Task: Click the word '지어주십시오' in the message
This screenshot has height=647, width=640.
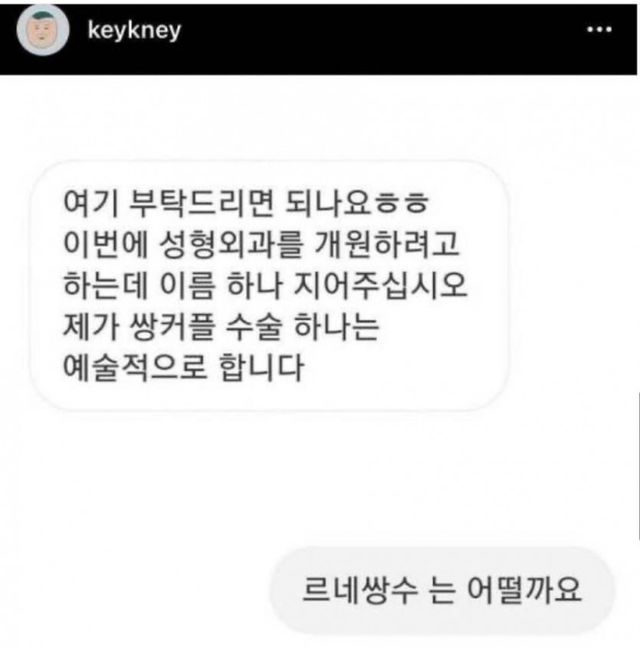Action: coord(380,285)
